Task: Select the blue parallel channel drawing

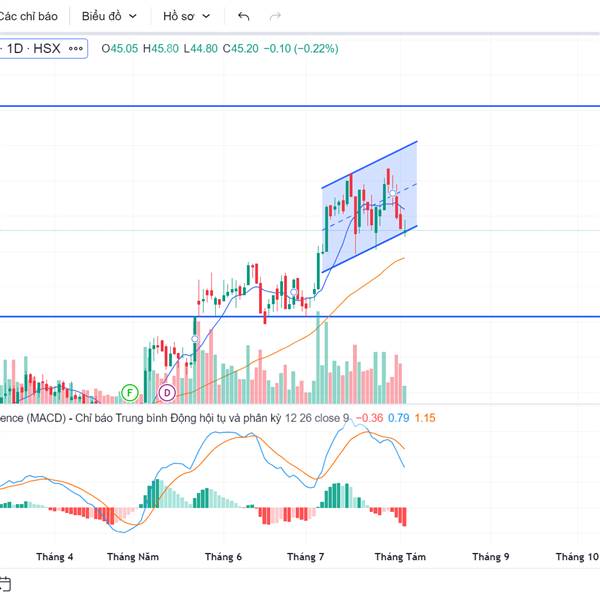Action: click(x=369, y=207)
